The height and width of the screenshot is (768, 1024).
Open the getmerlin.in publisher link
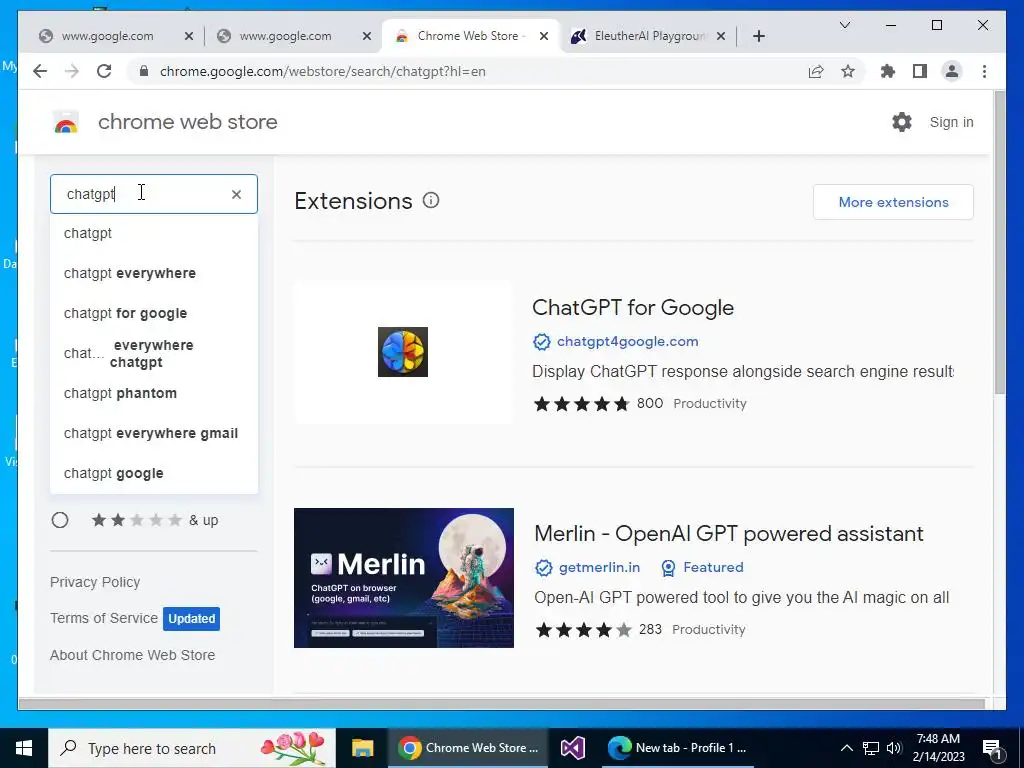tap(599, 568)
